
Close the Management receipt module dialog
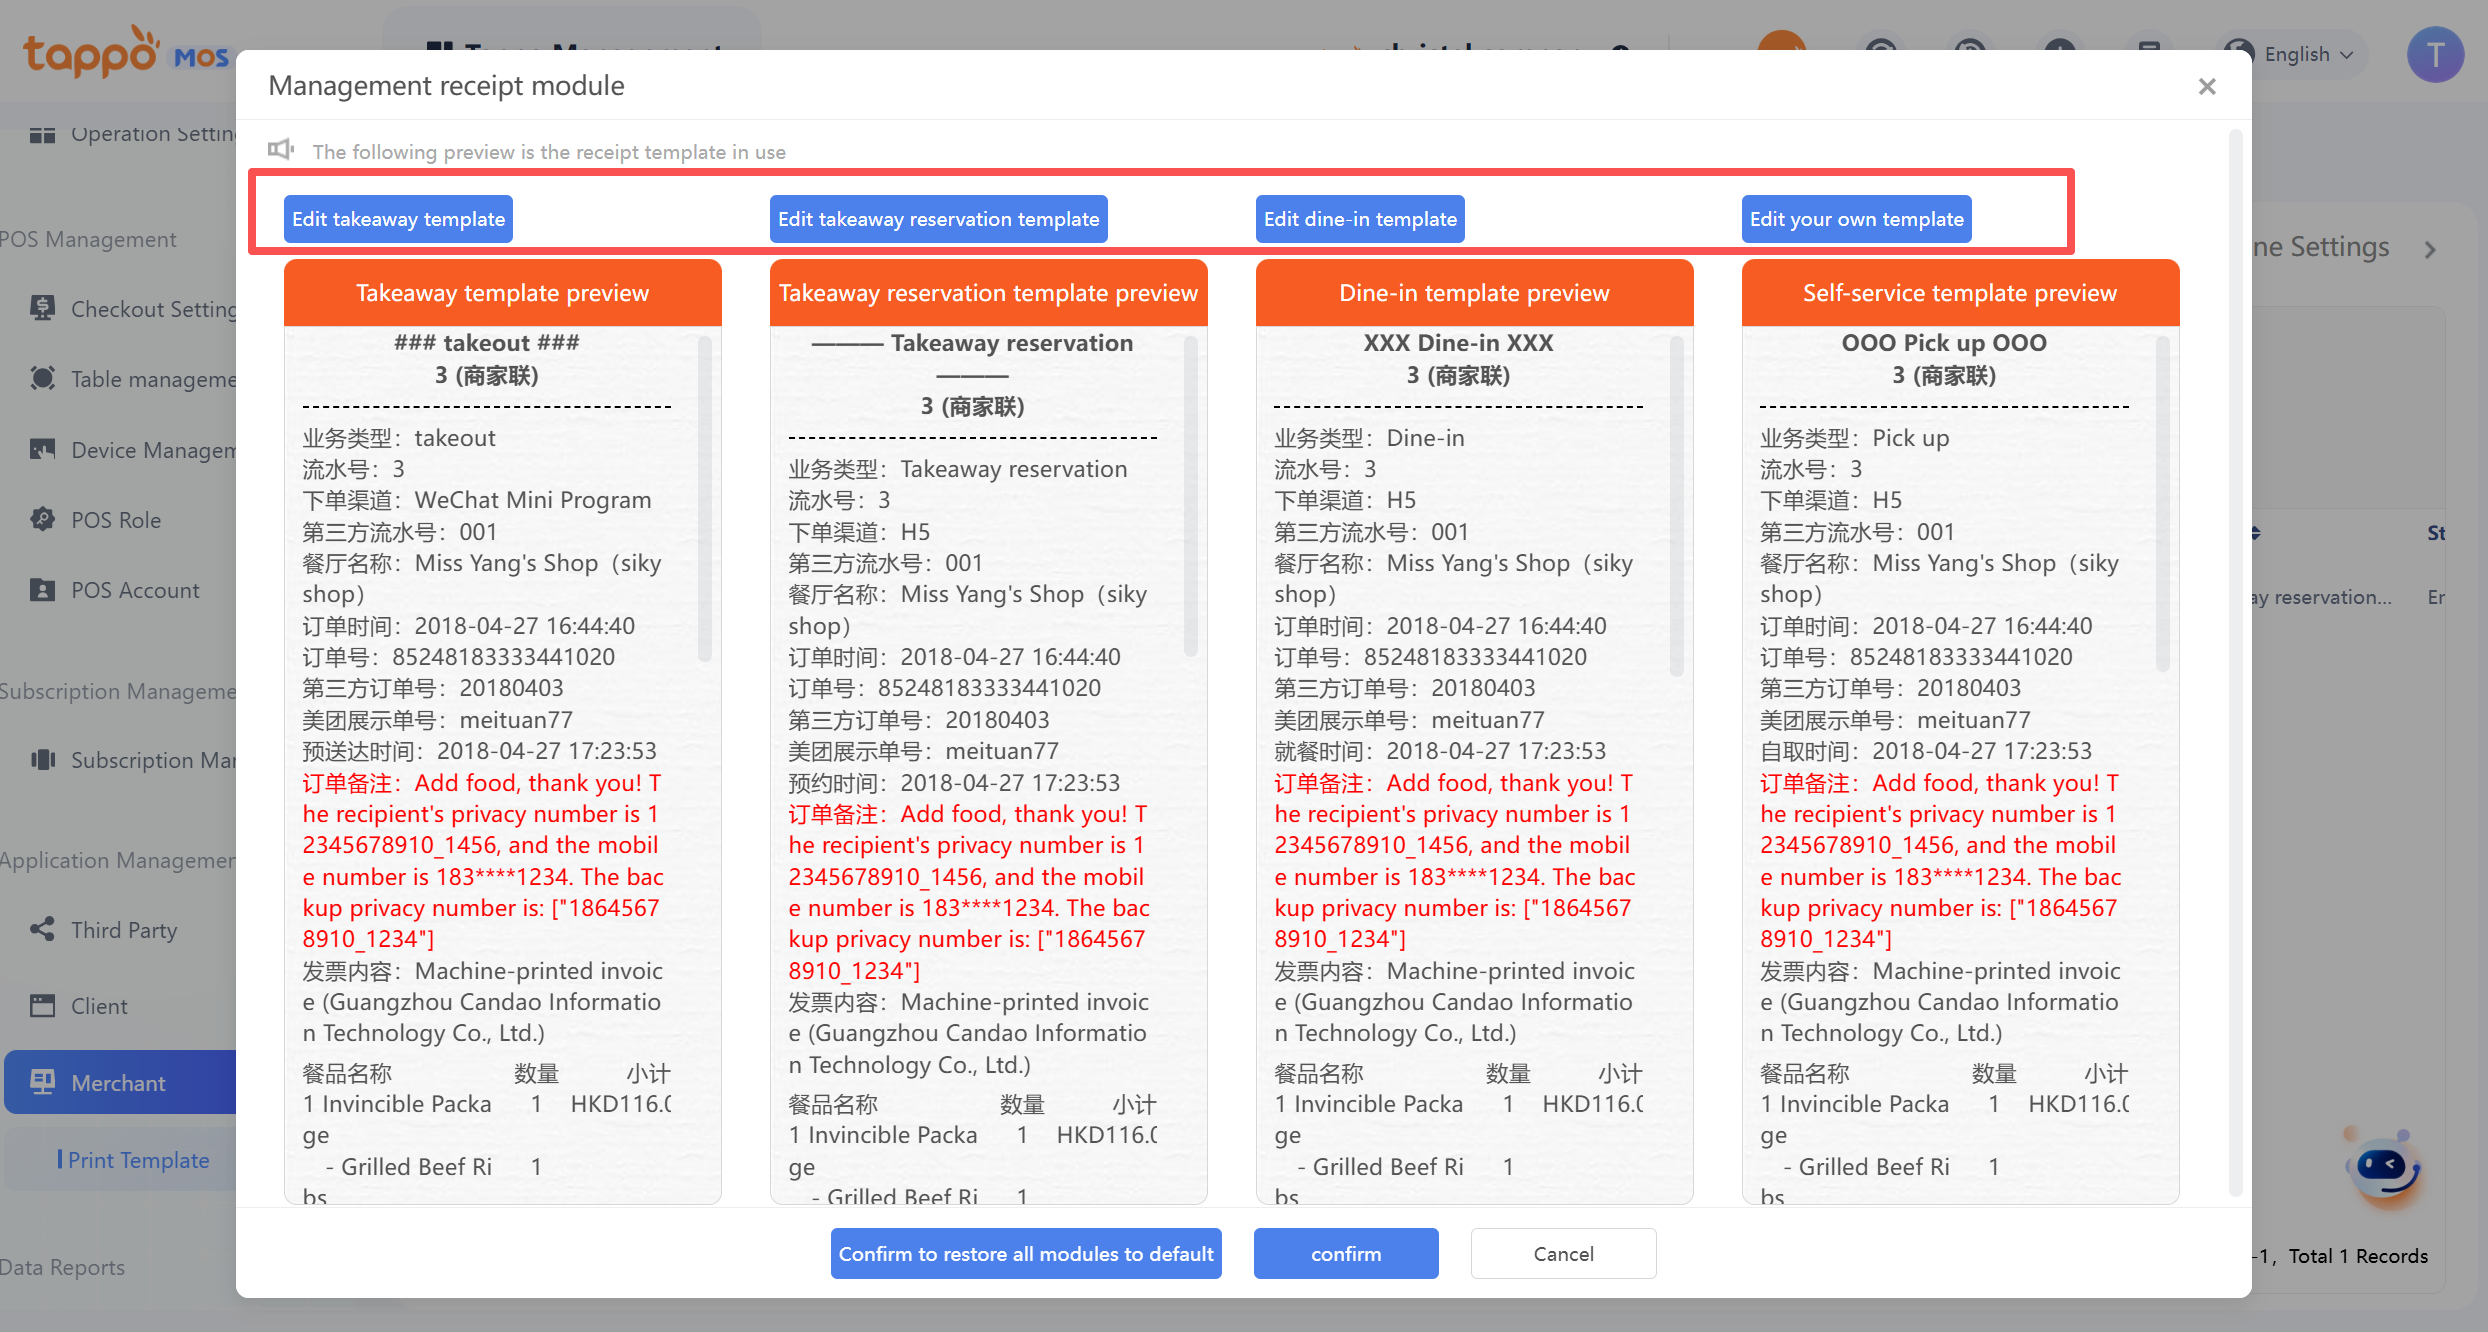[2207, 87]
